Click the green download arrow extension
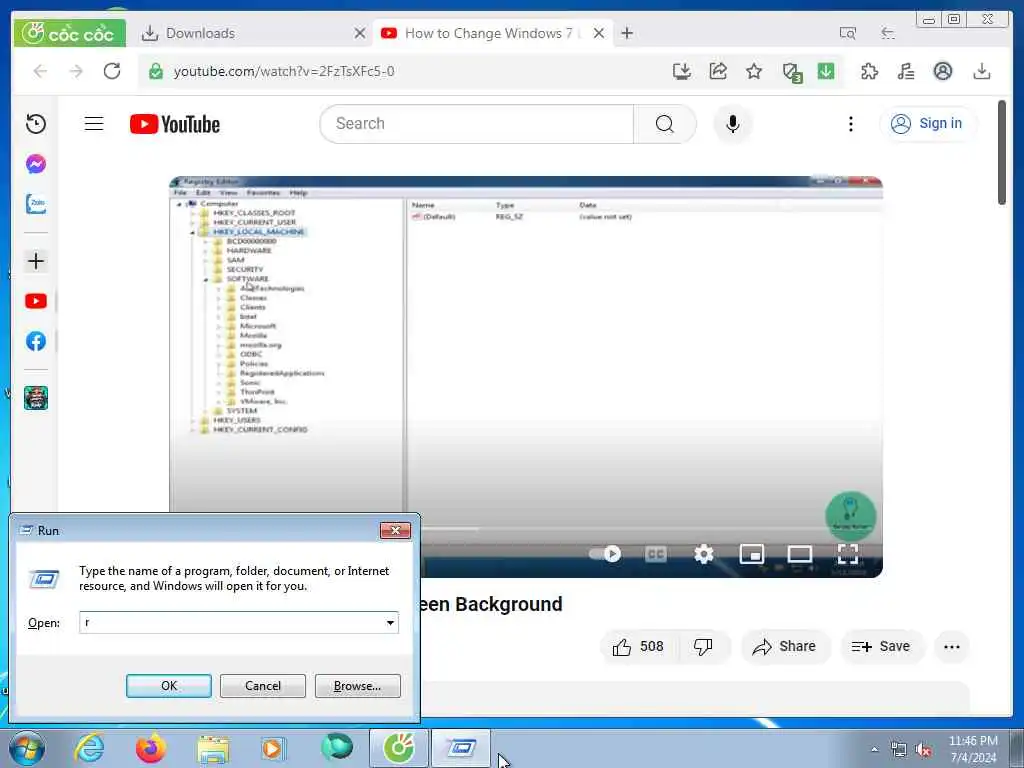The width and height of the screenshot is (1024, 768). coord(826,71)
